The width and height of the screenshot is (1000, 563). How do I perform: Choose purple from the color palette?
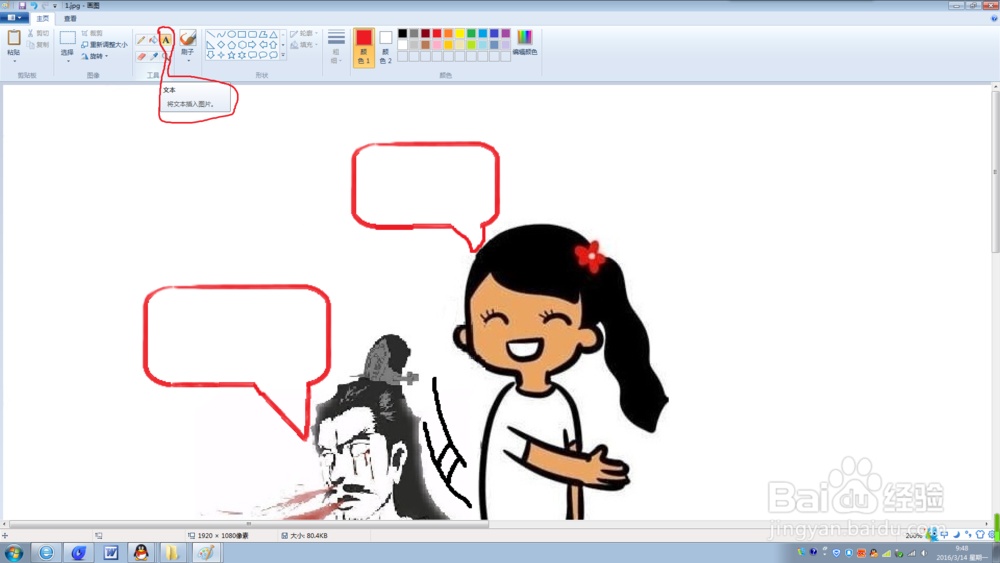[506, 33]
